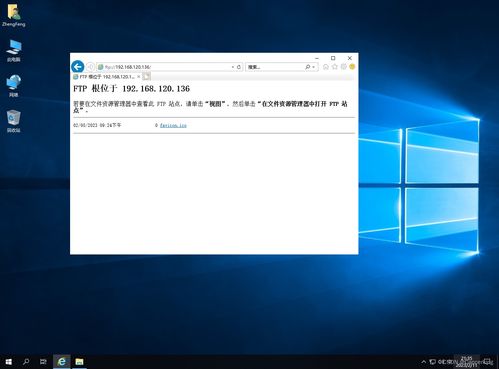
Task: Click the yellow smiley feedback icon
Action: [352, 67]
